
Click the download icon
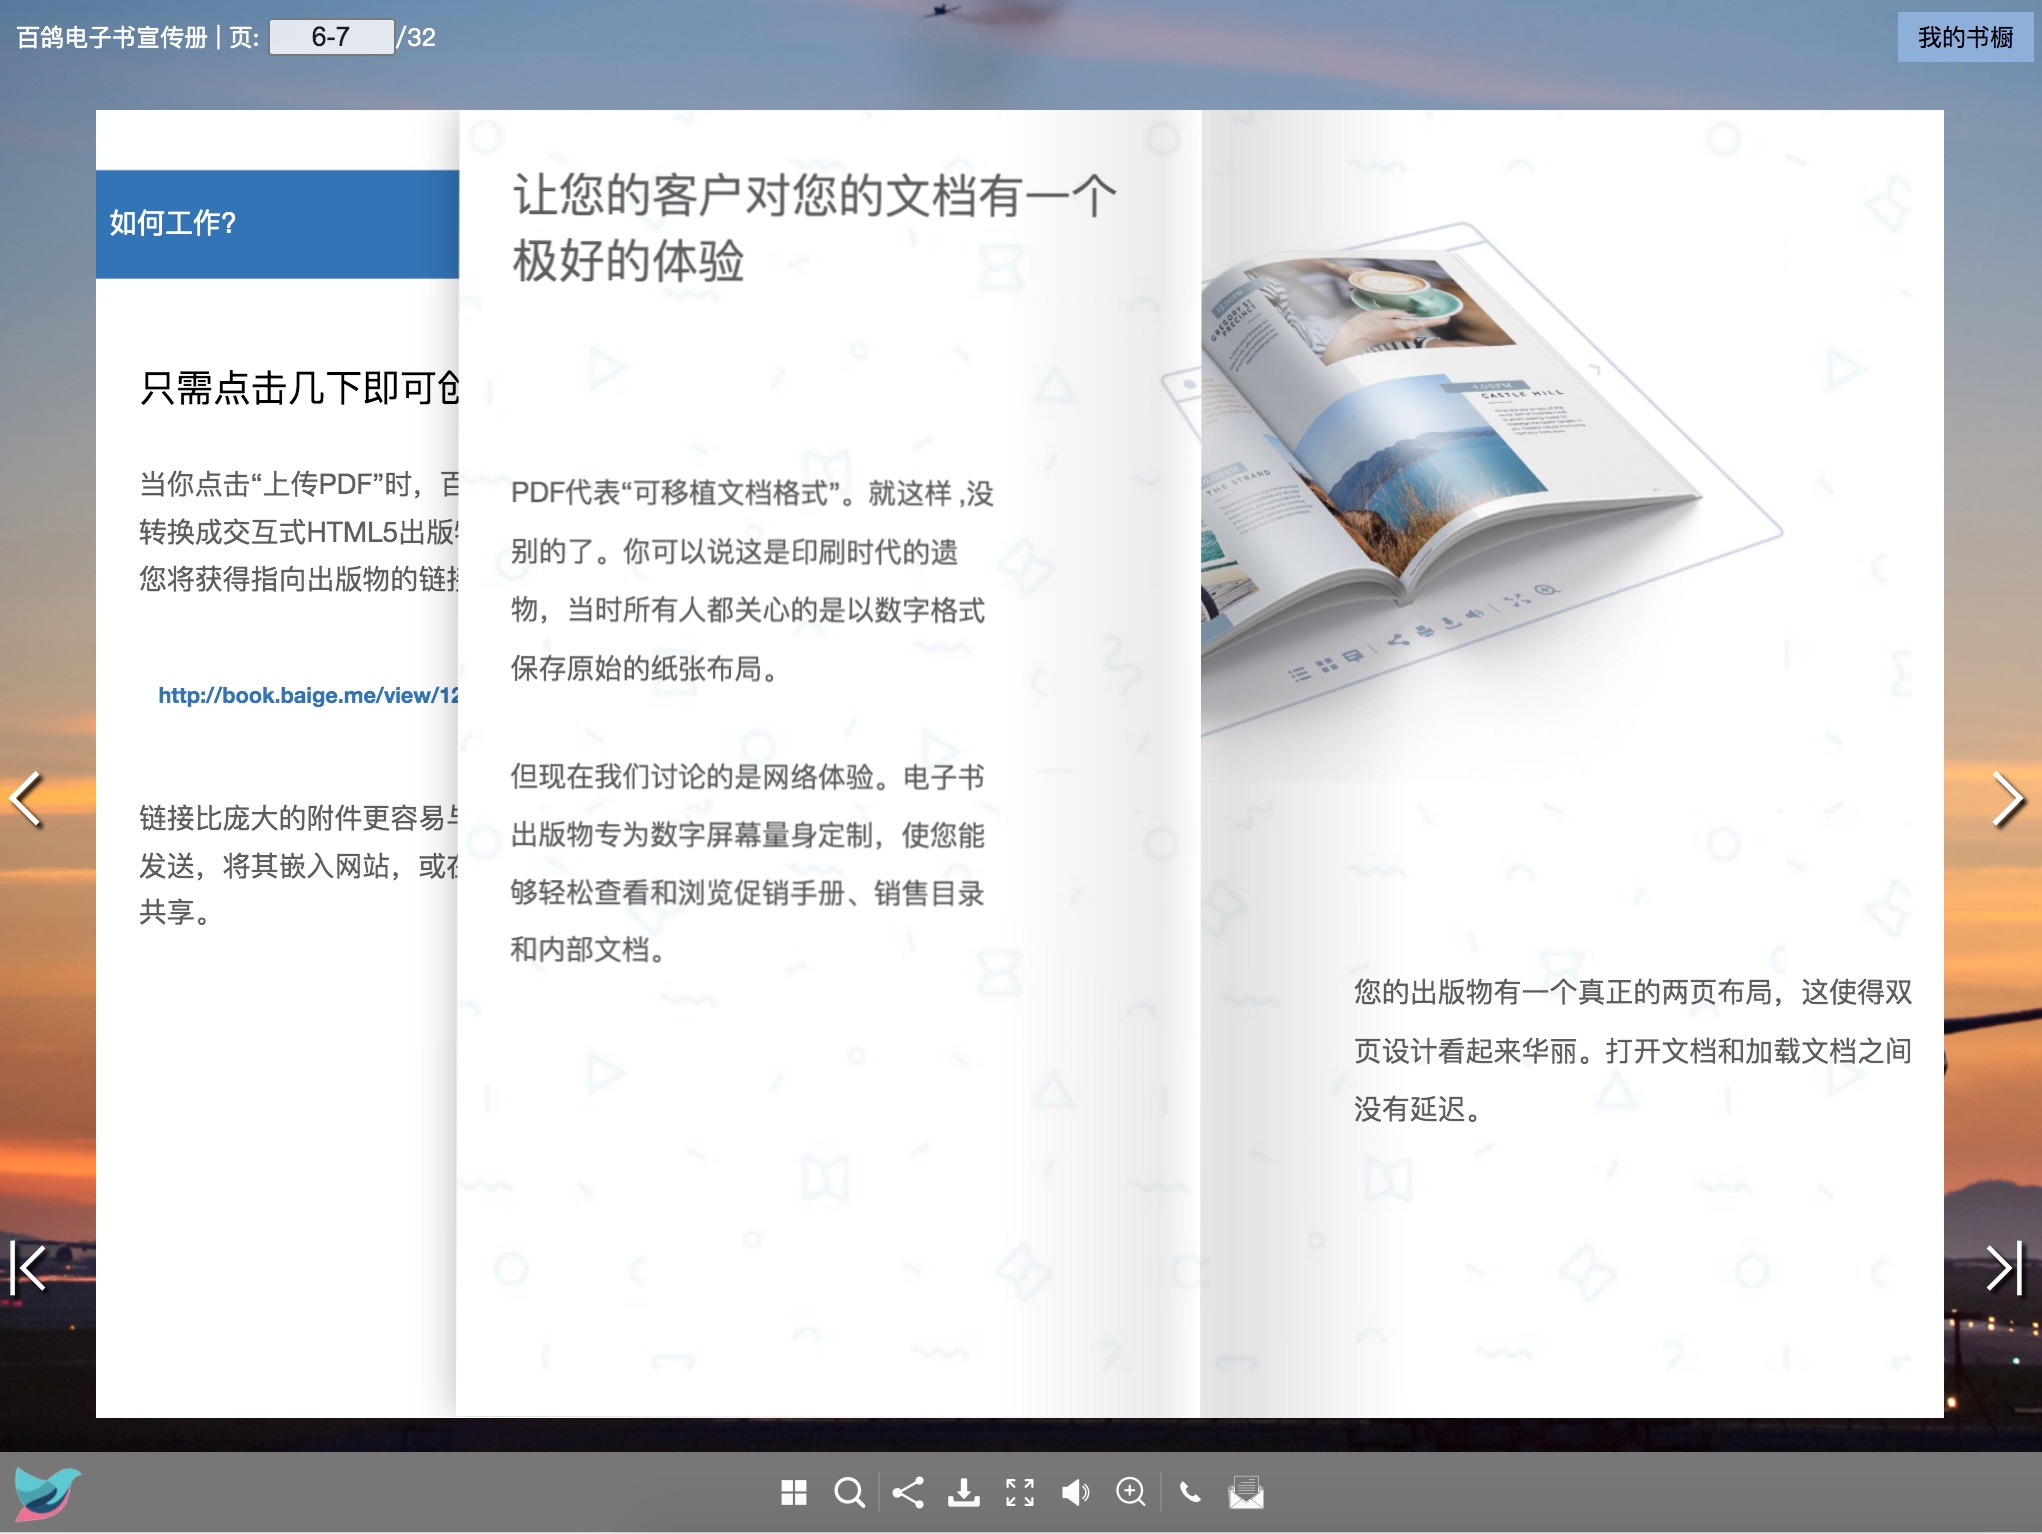[963, 1492]
